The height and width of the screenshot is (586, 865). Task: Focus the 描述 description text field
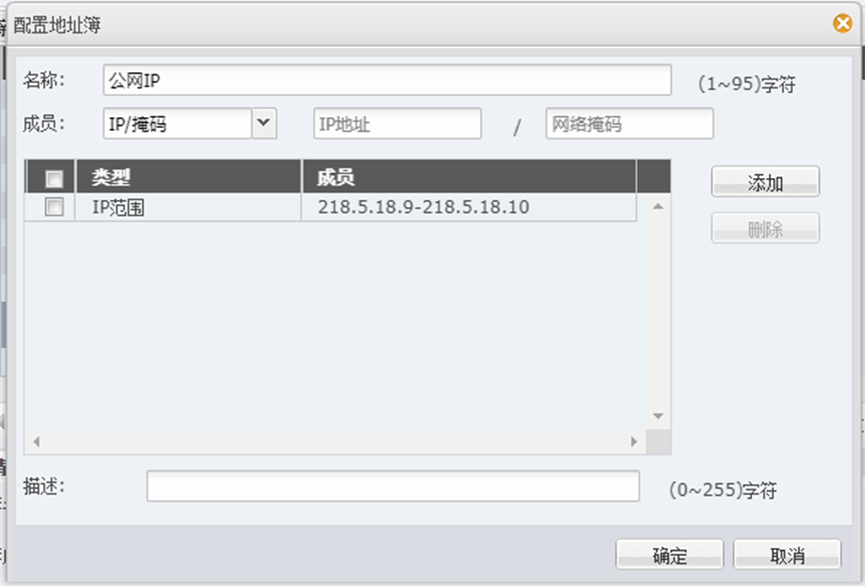pos(393,486)
